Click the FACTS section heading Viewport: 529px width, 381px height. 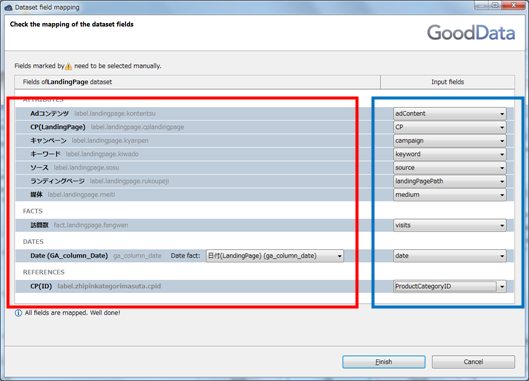[33, 211]
